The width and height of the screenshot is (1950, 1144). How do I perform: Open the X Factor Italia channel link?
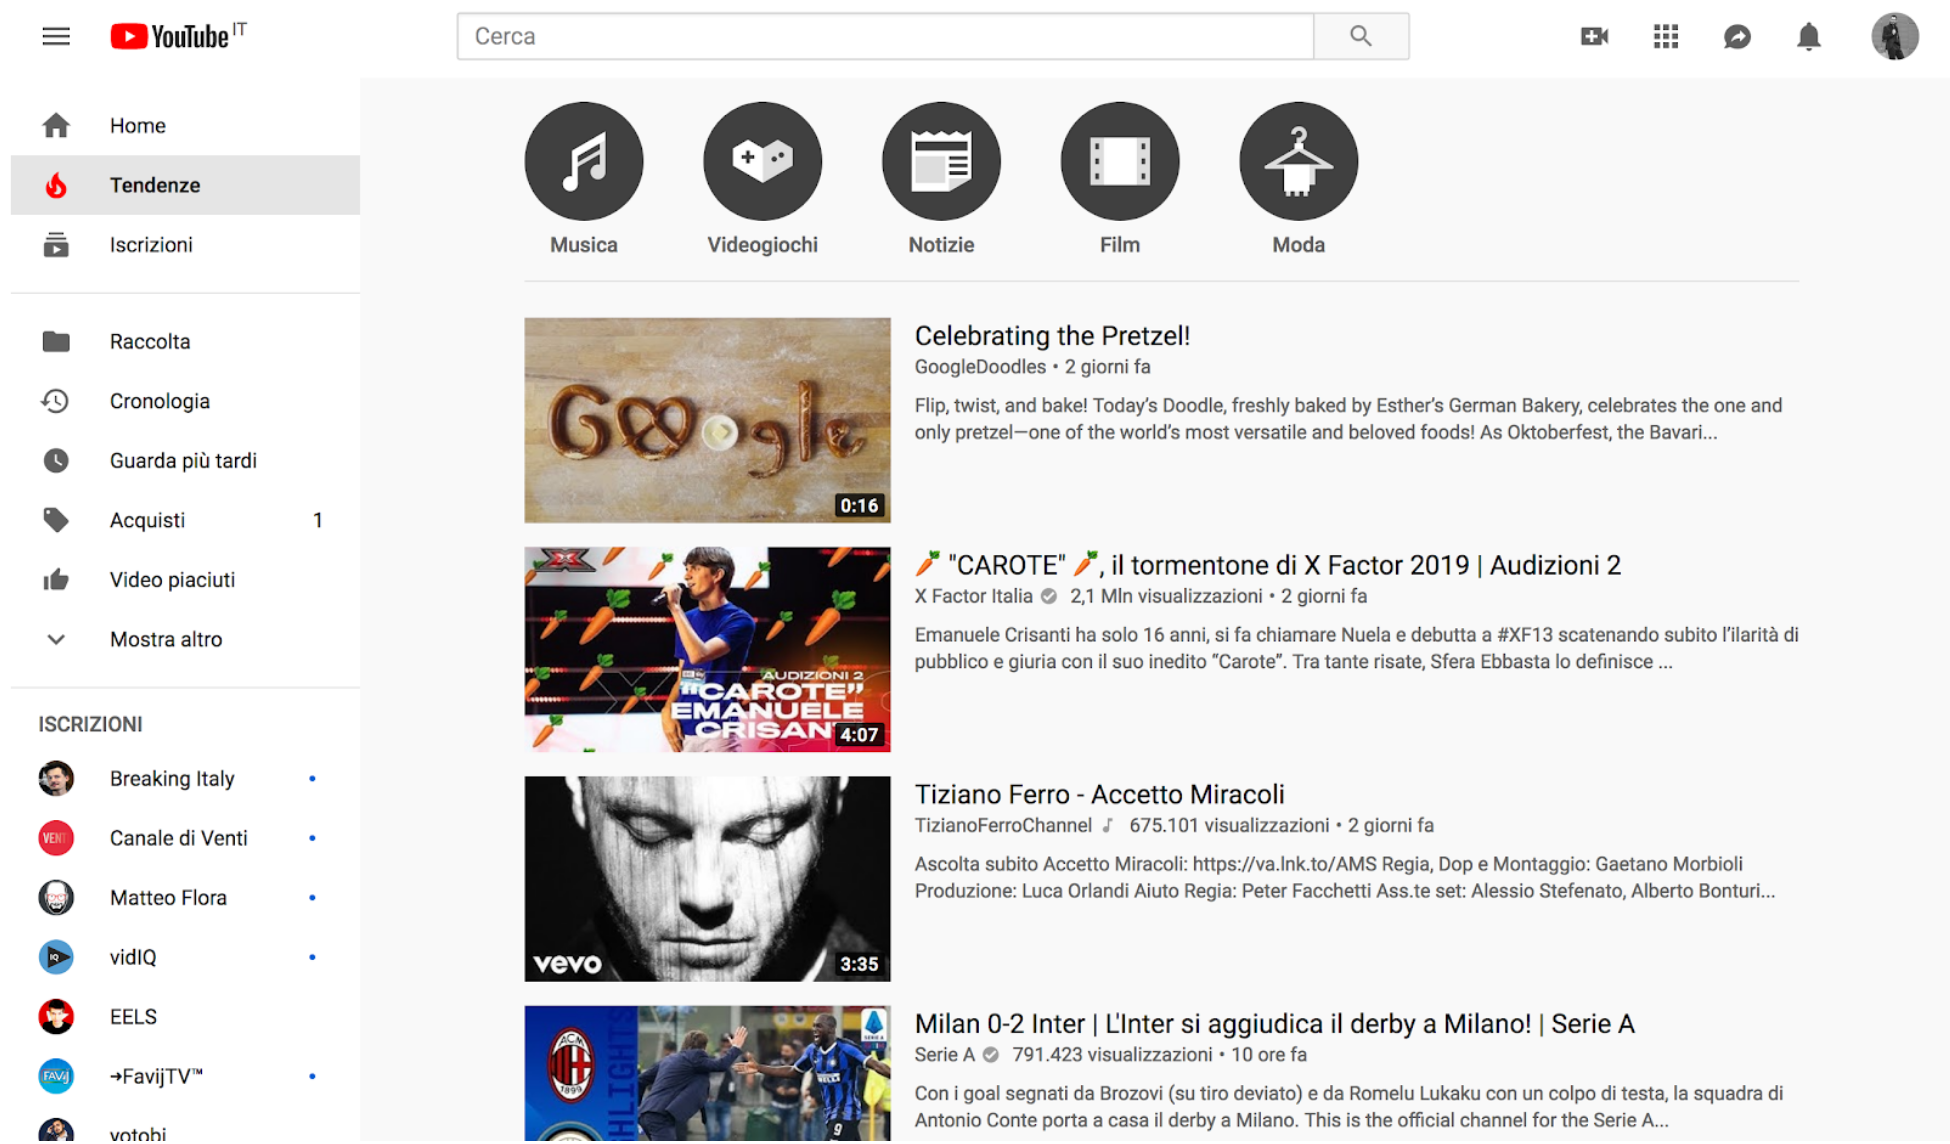pos(973,596)
